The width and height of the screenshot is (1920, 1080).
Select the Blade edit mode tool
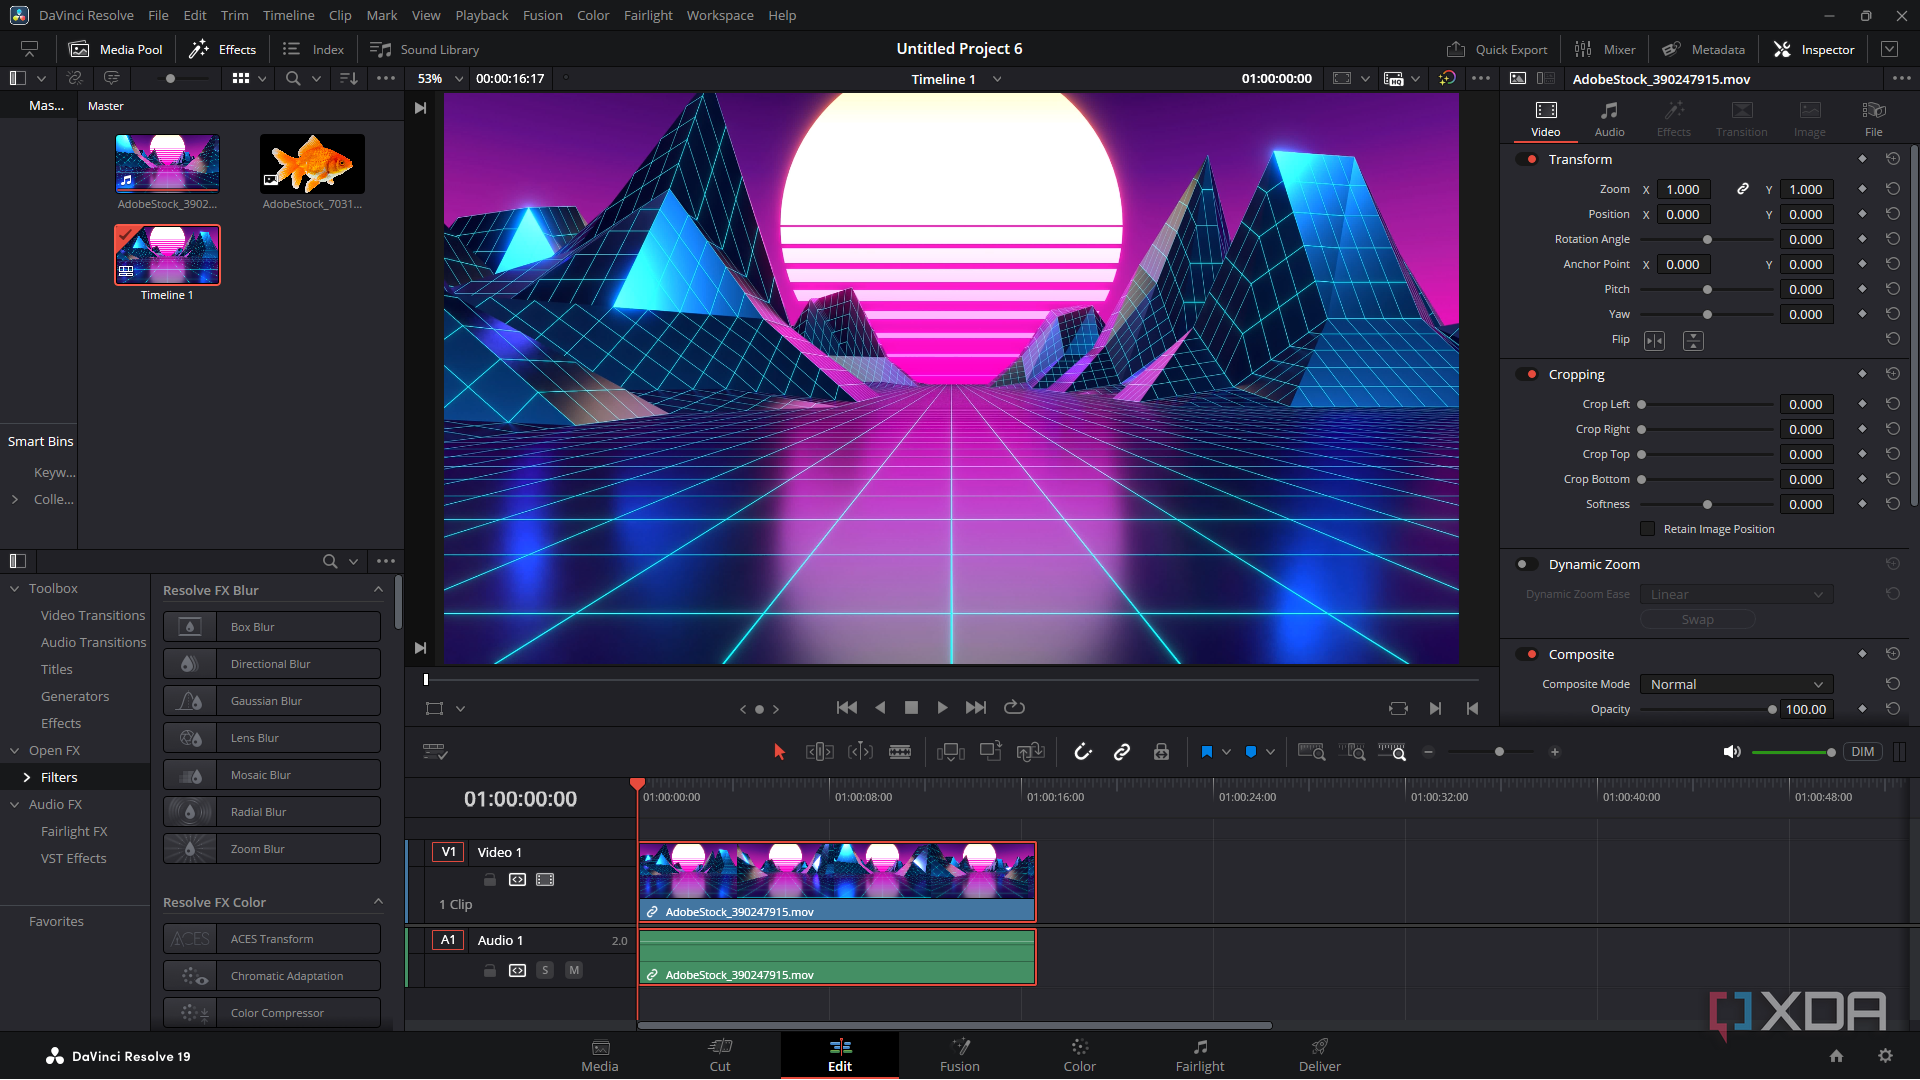click(900, 752)
